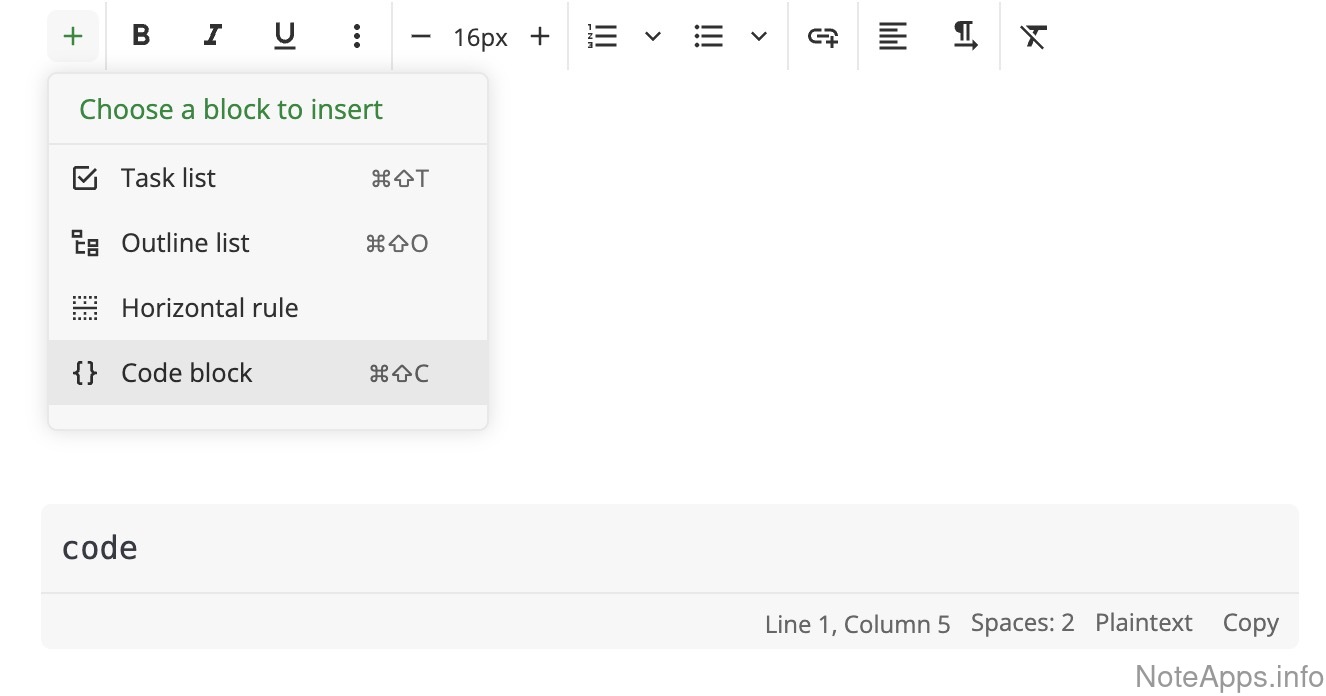The image size is (1326, 696).
Task: Expand bulleted list style dropdown arrow
Action: tap(759, 37)
